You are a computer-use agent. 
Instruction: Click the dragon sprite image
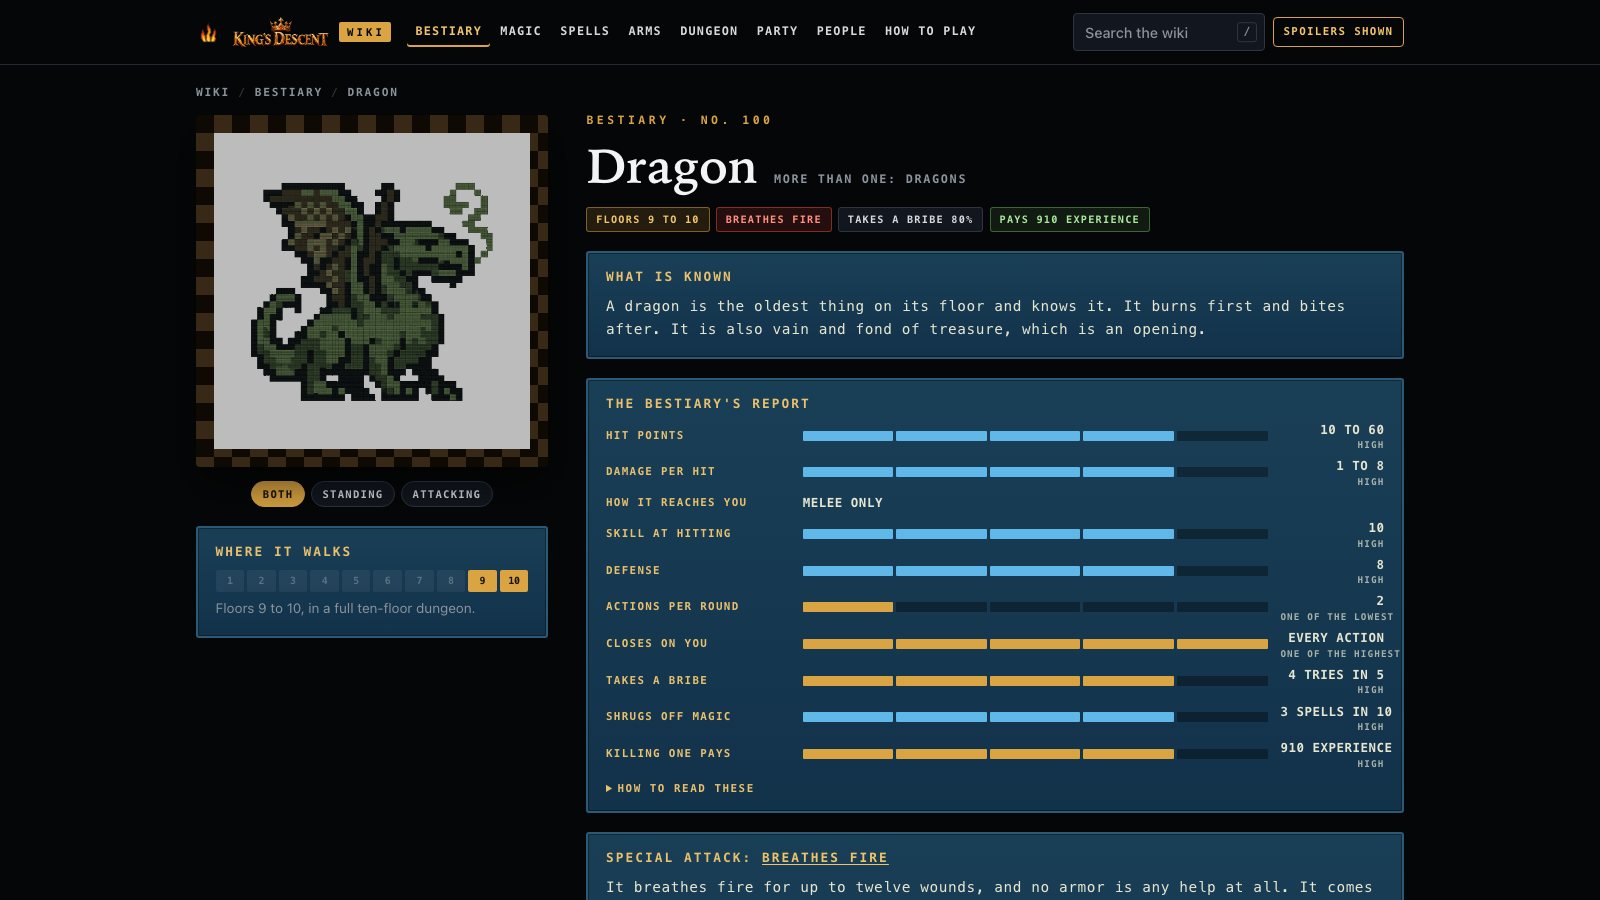372,291
